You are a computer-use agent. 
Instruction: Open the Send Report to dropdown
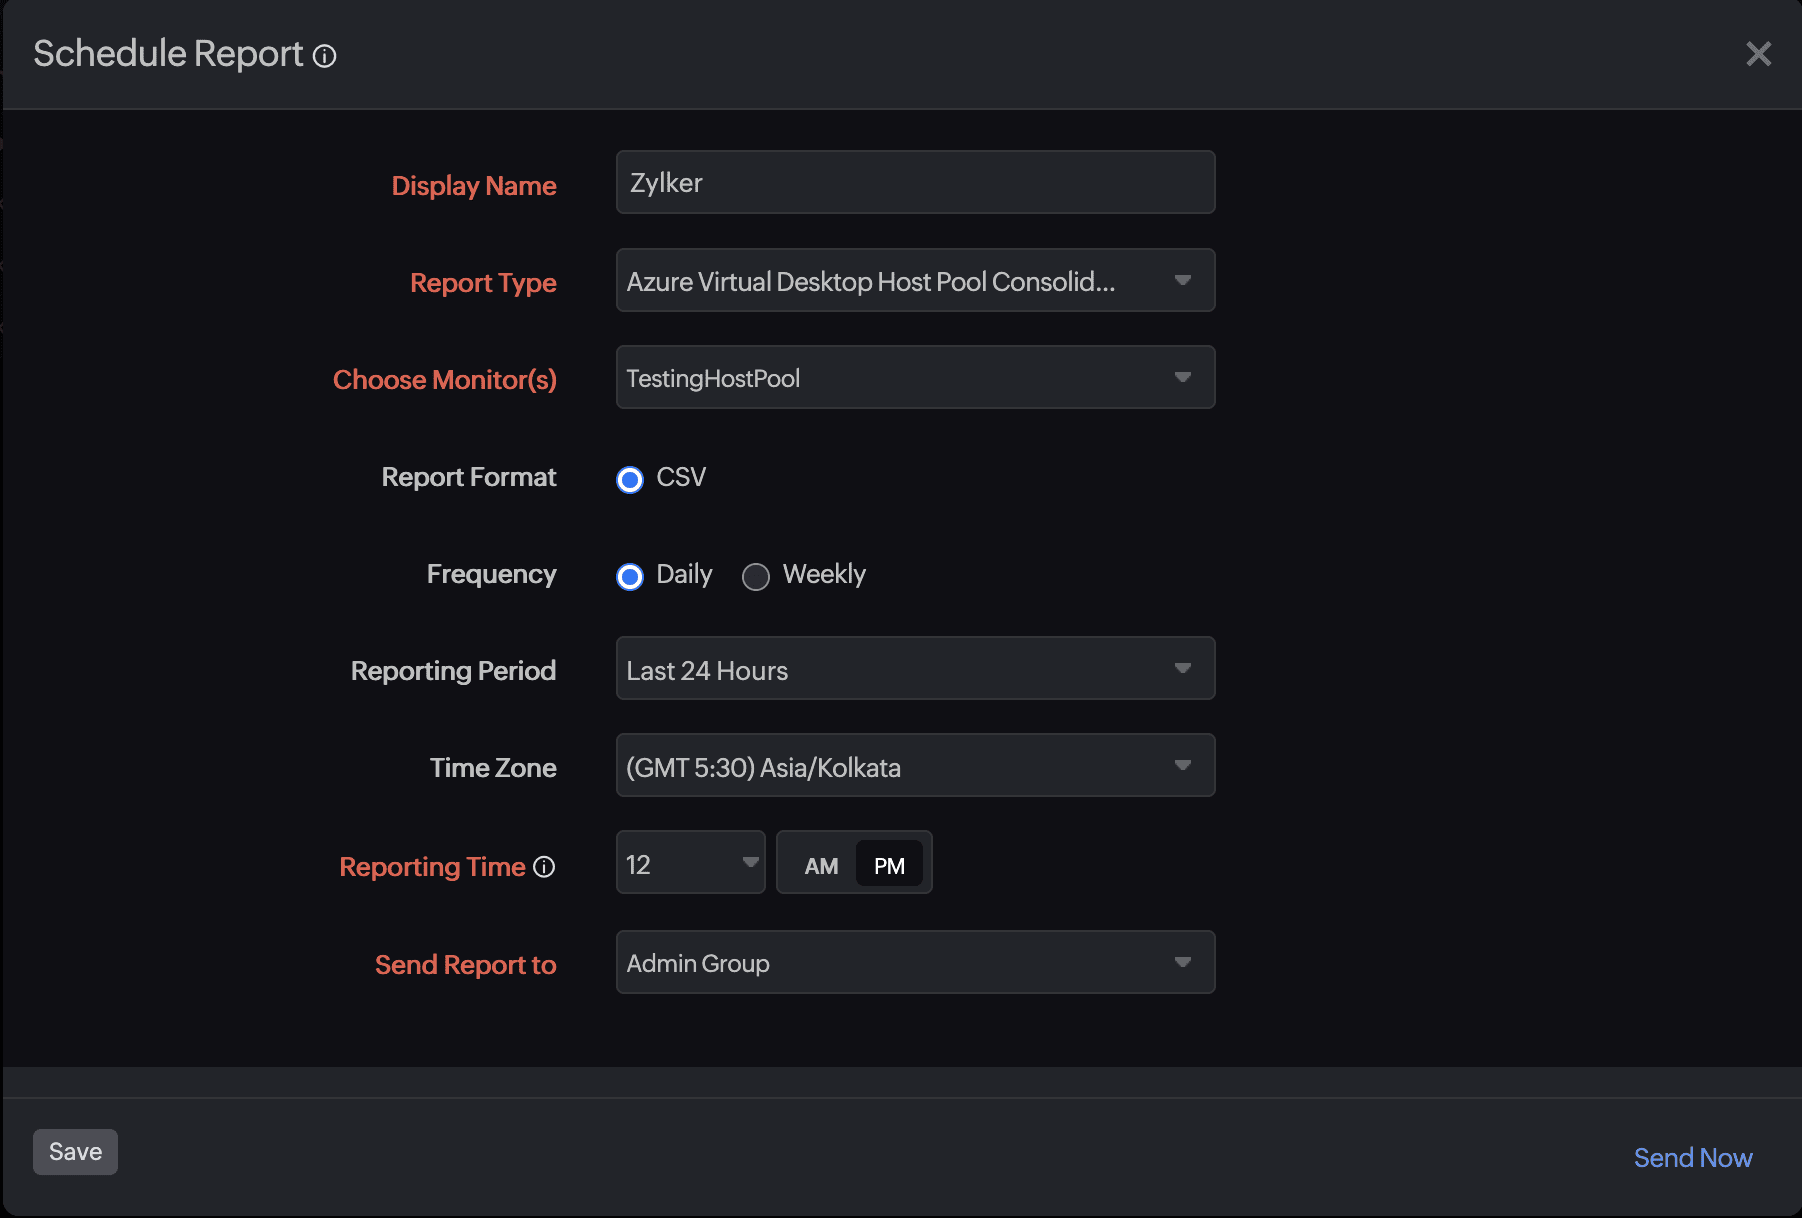[914, 963]
